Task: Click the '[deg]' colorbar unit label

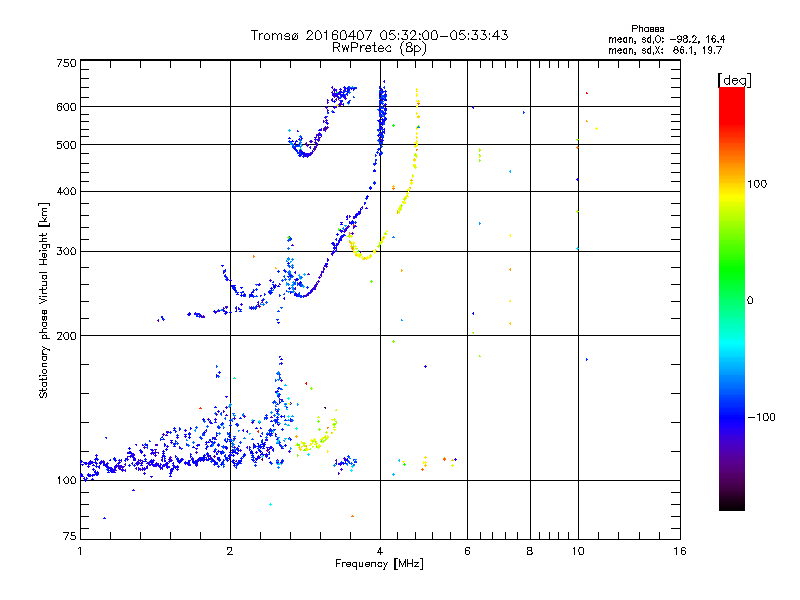Action: click(734, 80)
